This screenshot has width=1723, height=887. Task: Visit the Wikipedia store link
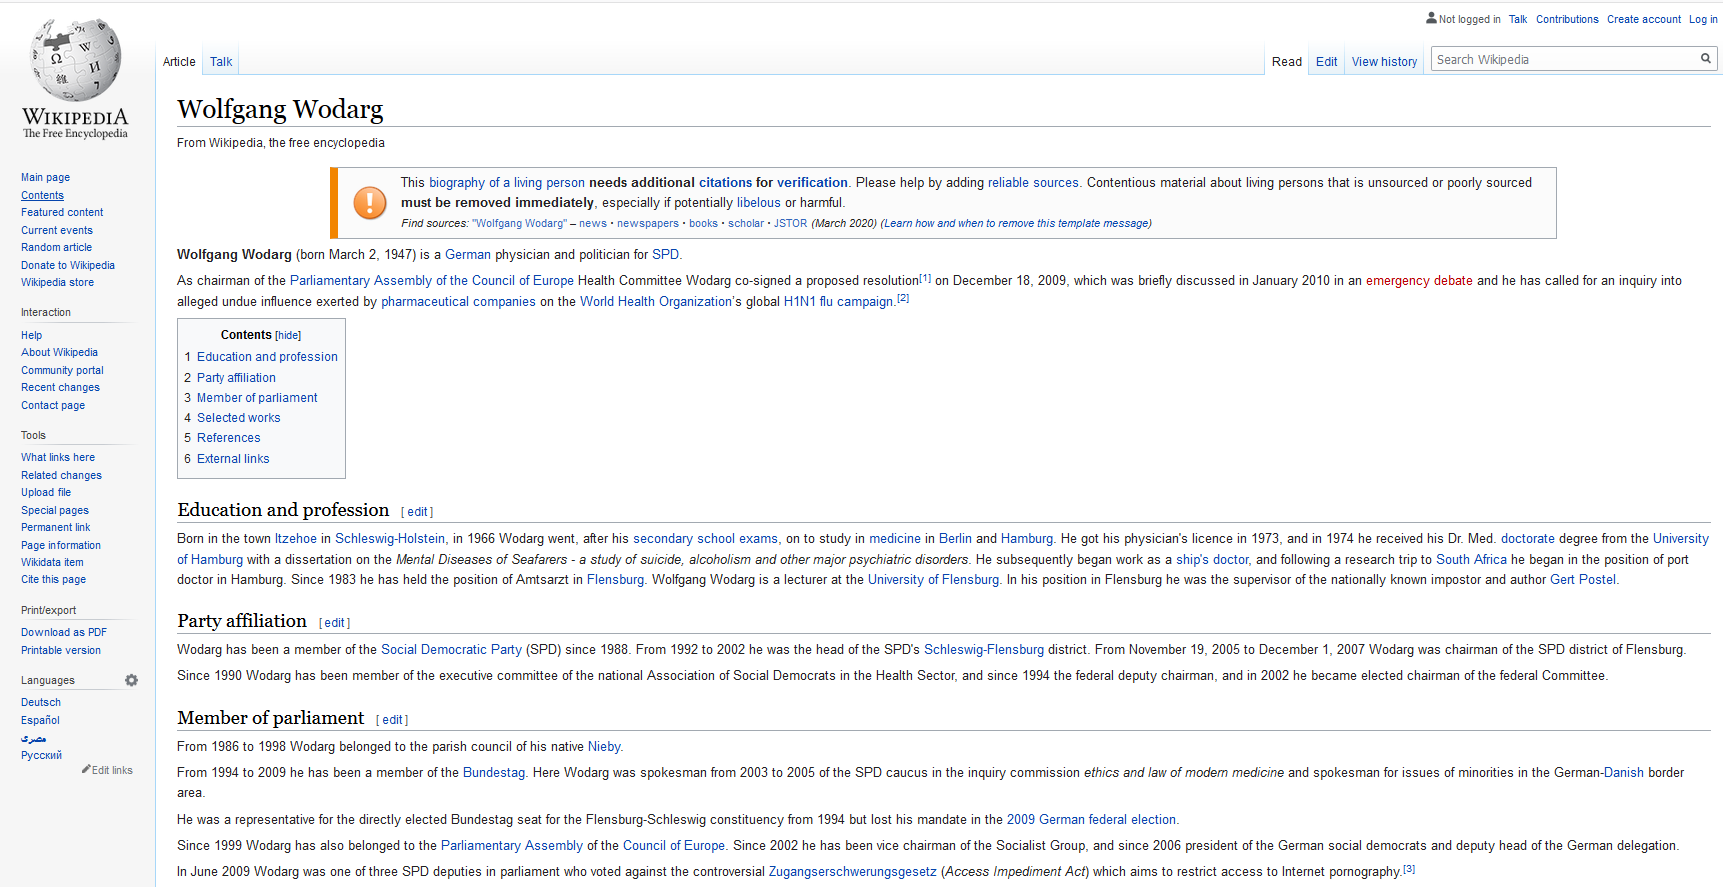tap(57, 283)
